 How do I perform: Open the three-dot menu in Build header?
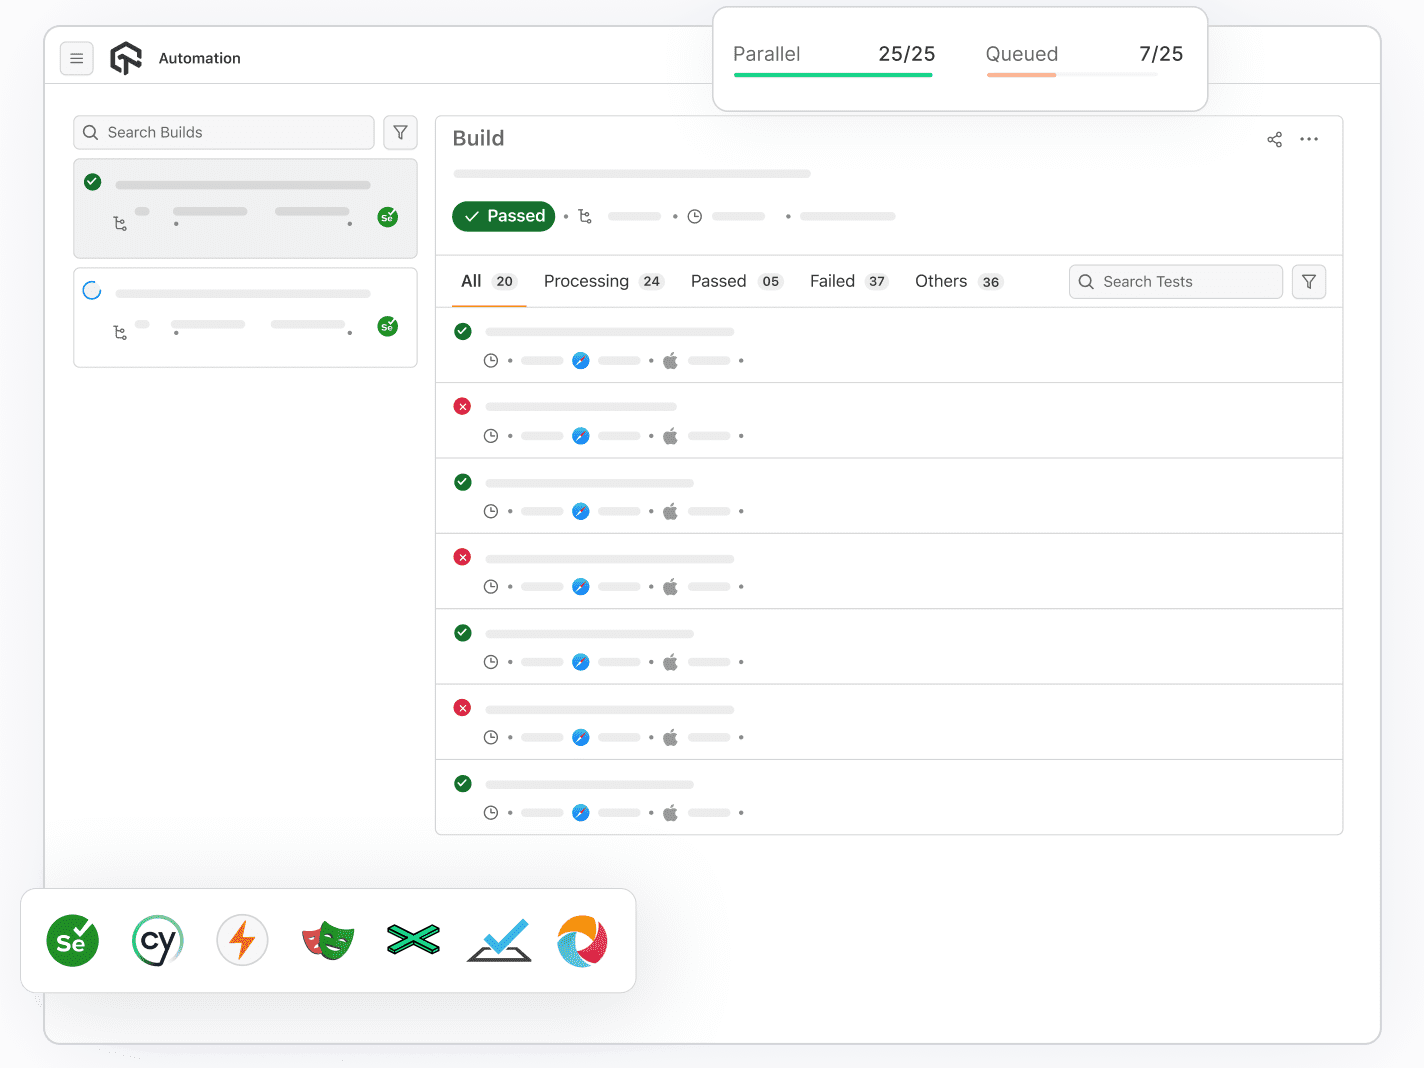point(1309,139)
